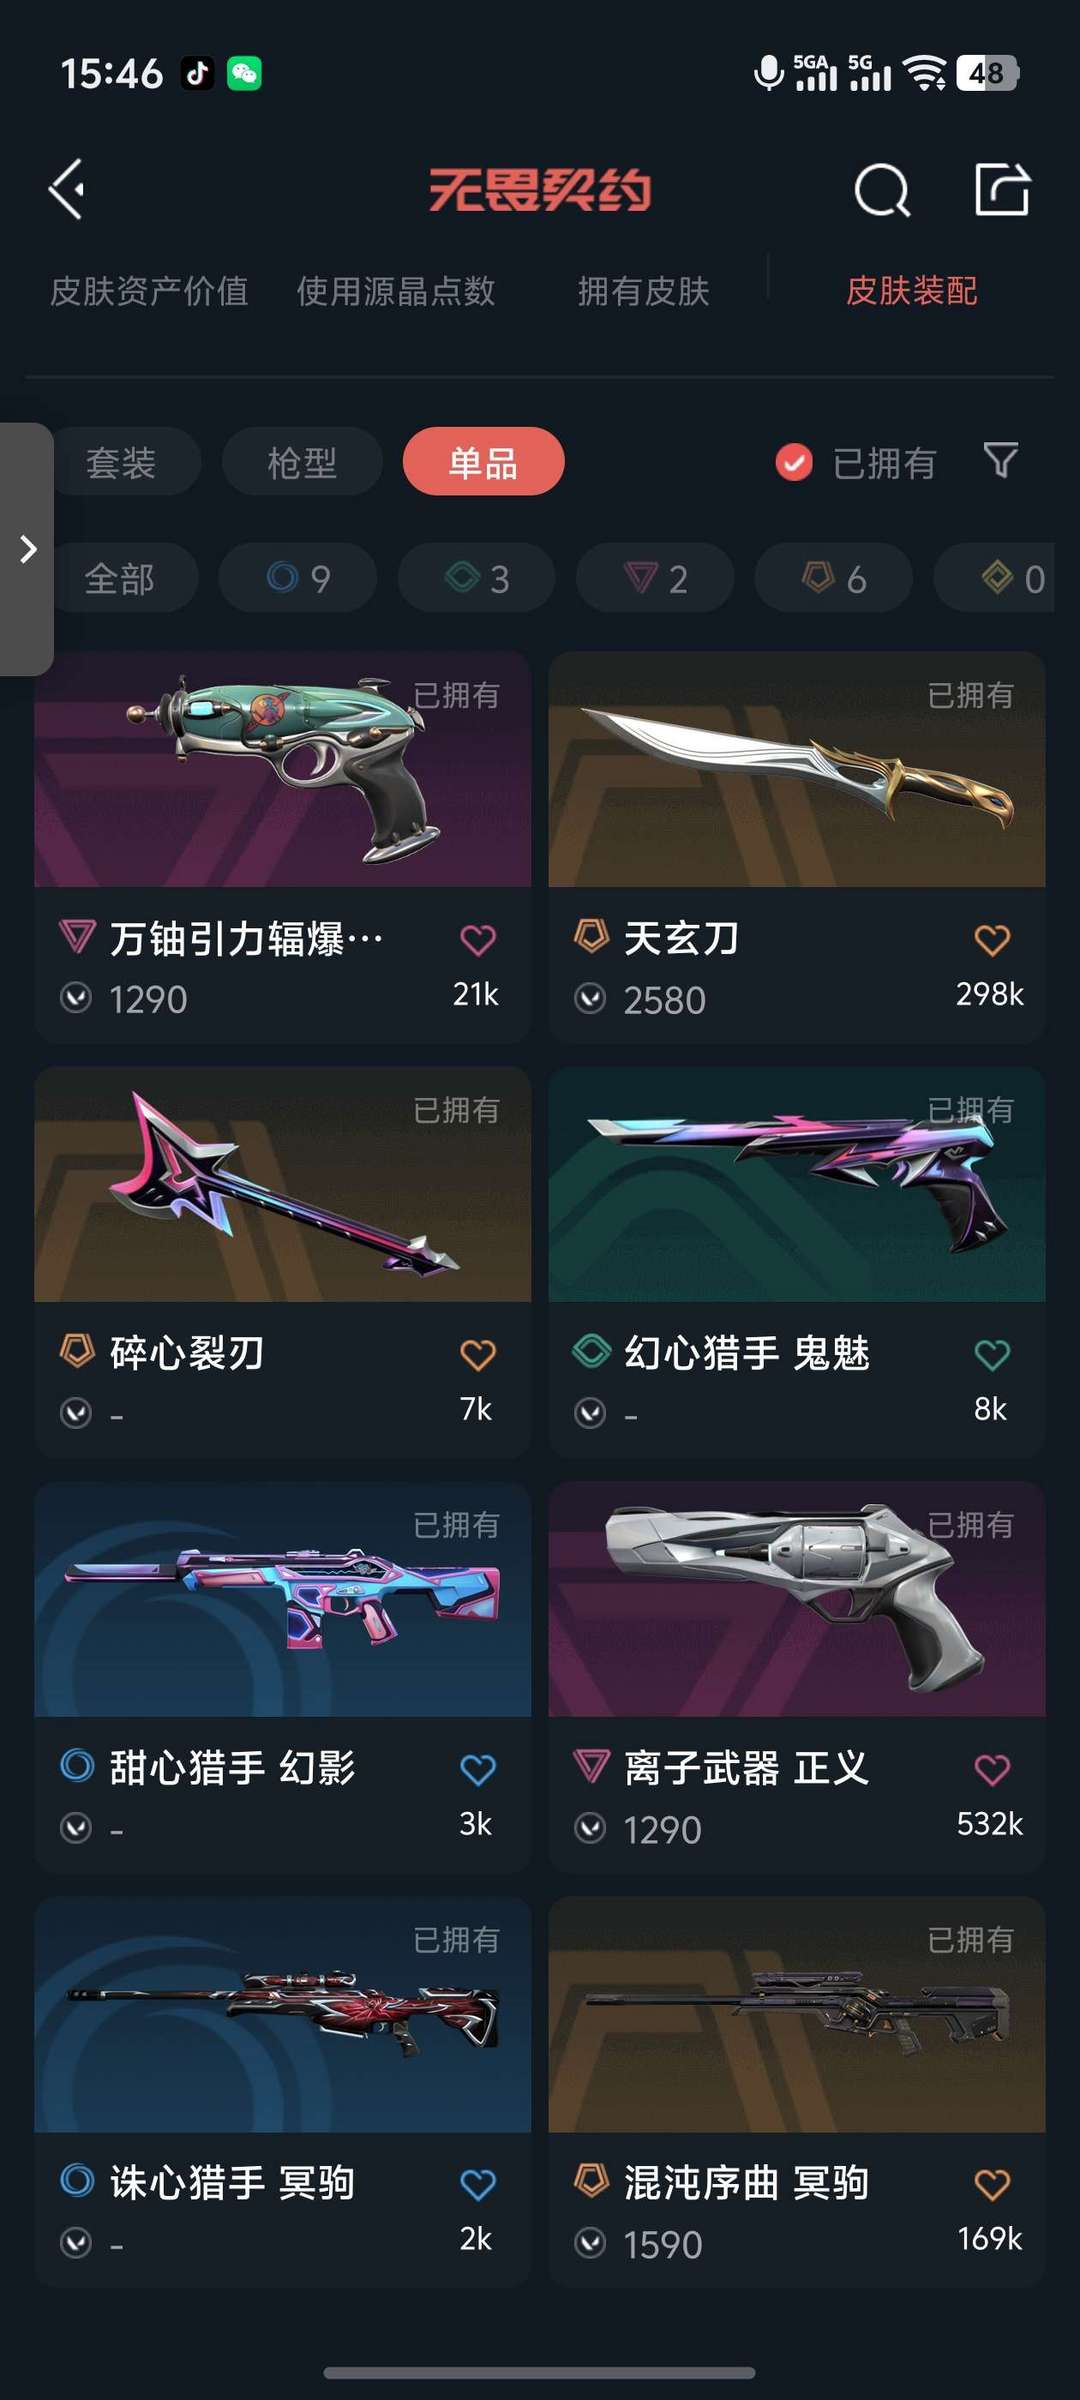Like the 天玄刀 skin heart icon
The width and height of the screenshot is (1080, 2400).
point(992,939)
